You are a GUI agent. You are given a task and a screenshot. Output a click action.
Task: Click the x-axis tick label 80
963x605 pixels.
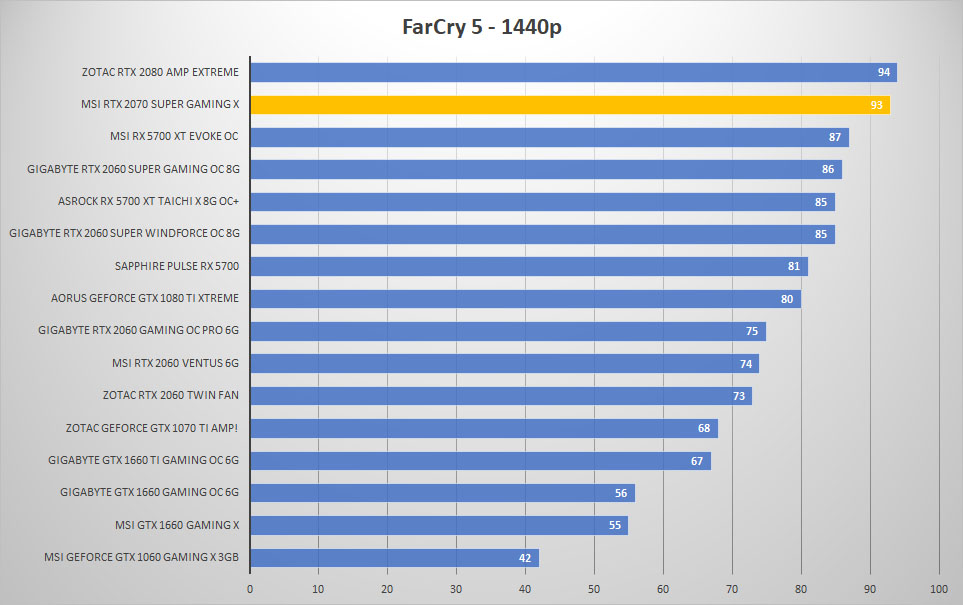tap(801, 589)
